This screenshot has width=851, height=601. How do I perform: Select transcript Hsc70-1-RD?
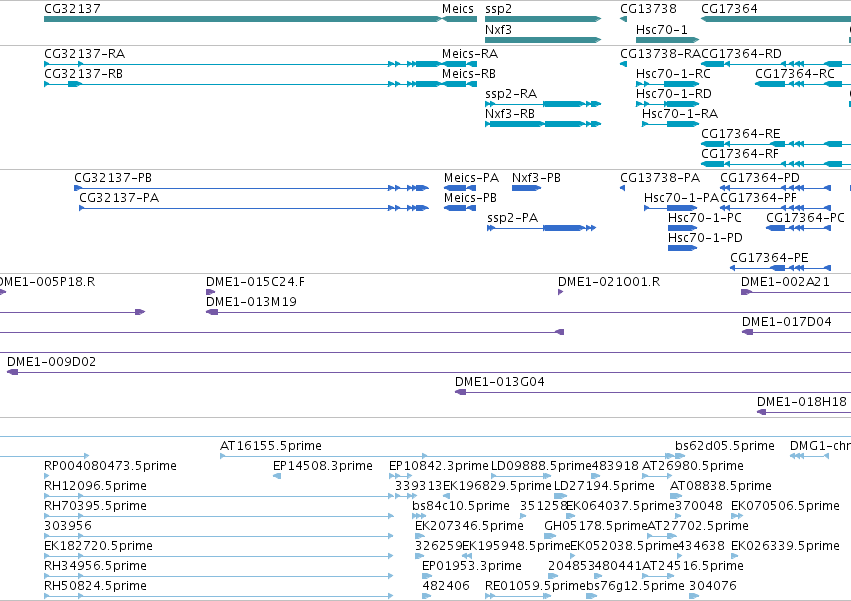[x=673, y=94]
